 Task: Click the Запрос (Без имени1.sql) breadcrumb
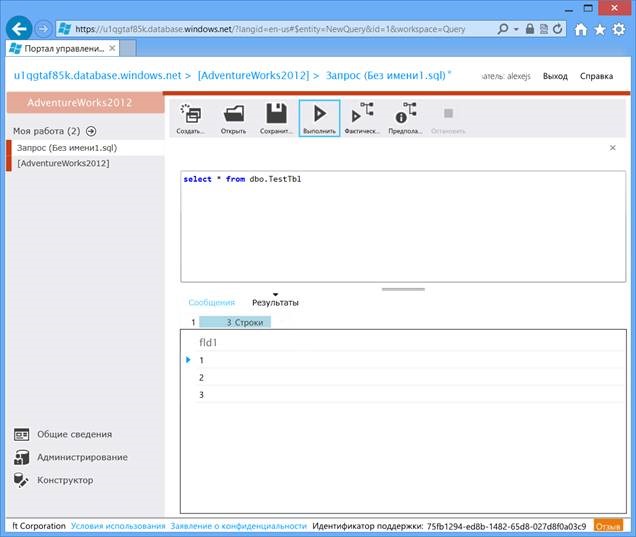pyautogui.click(x=386, y=76)
